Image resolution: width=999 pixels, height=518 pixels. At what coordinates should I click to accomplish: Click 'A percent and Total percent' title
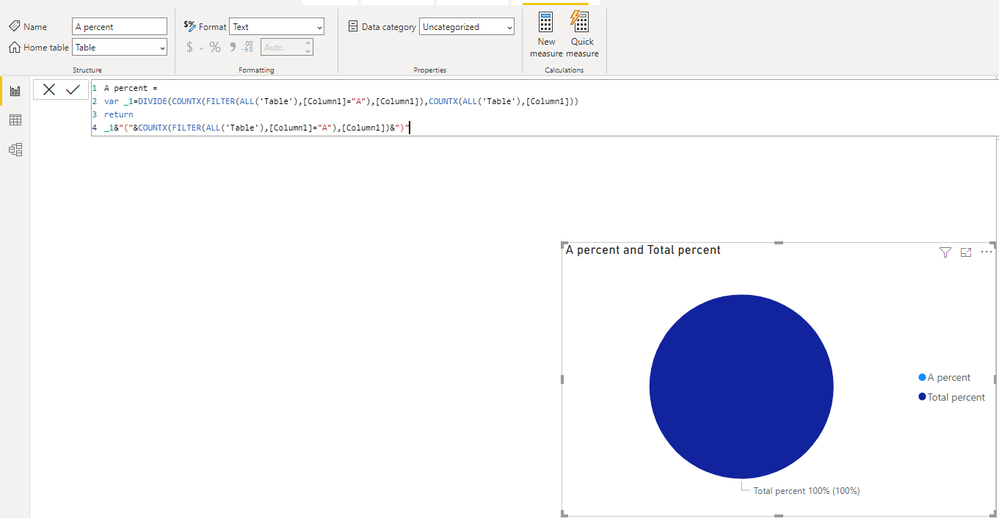click(643, 250)
